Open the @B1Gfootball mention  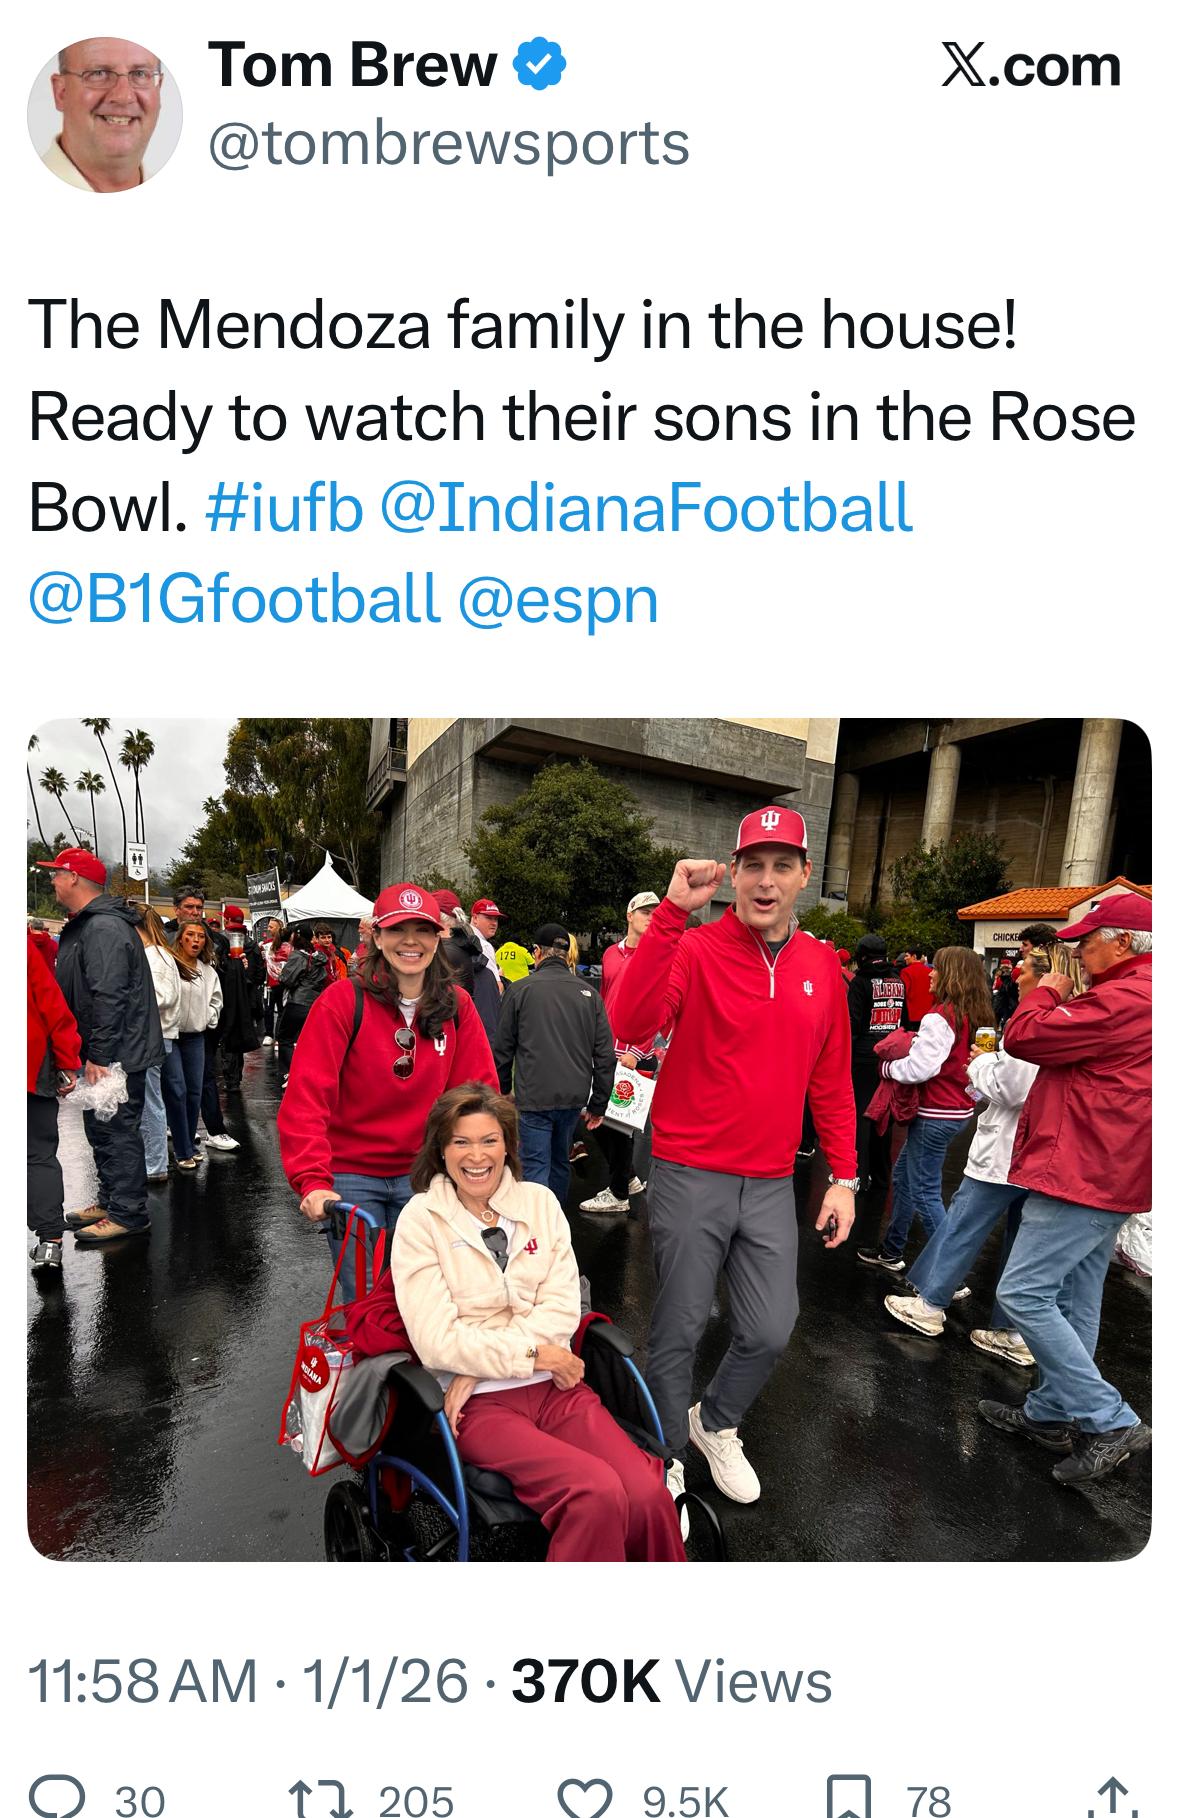(234, 598)
